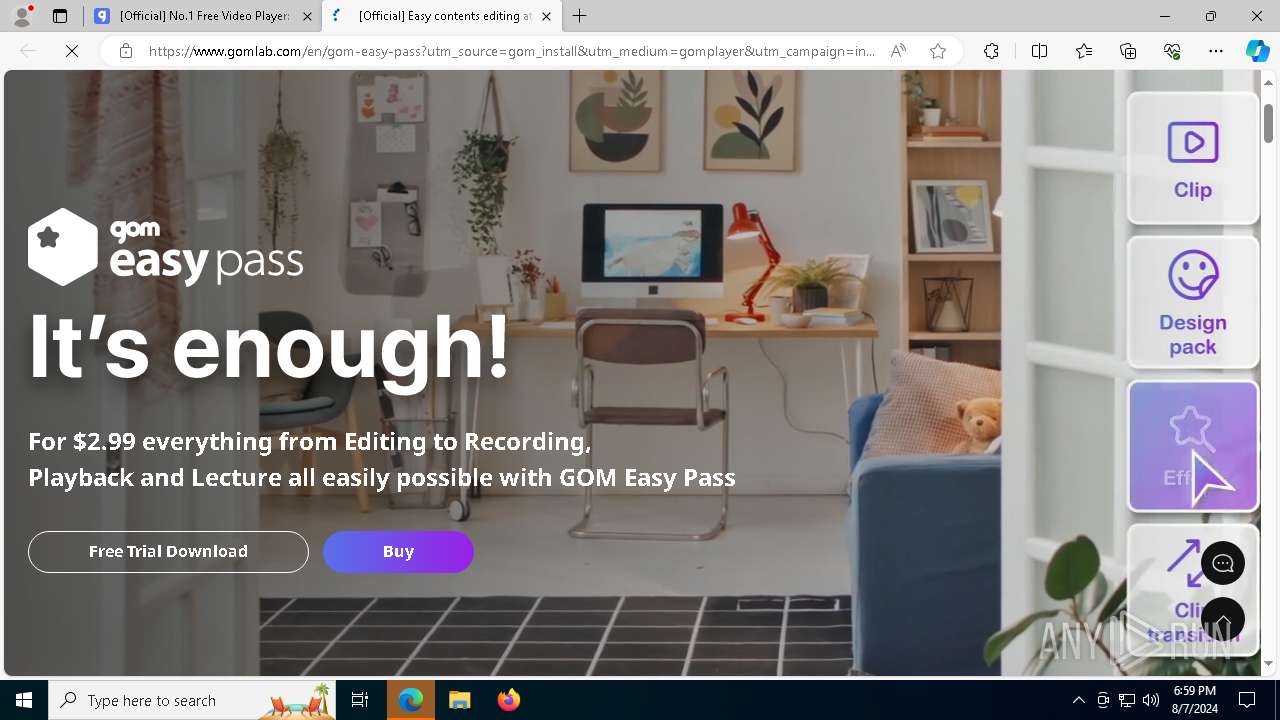
Task: Open the Extensions menu
Action: click(991, 51)
